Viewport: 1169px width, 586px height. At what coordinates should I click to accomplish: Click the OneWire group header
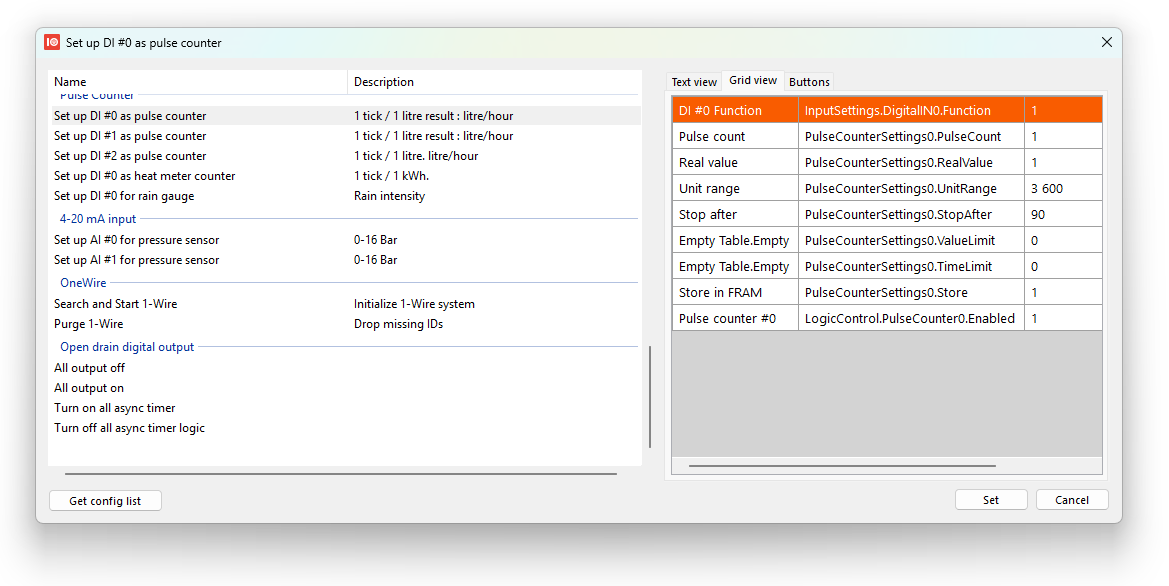pos(84,283)
